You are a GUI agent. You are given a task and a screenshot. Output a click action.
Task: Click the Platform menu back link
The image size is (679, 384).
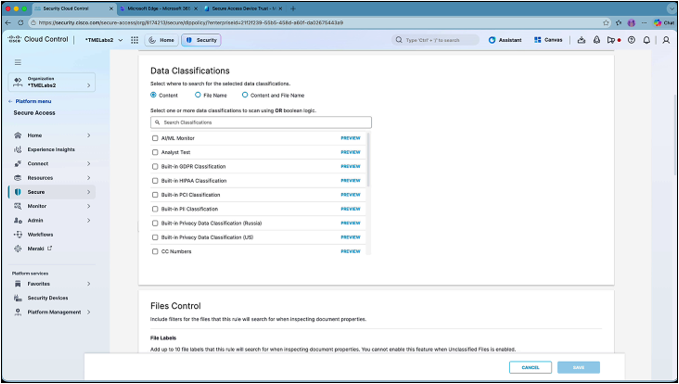pyautogui.click(x=29, y=101)
